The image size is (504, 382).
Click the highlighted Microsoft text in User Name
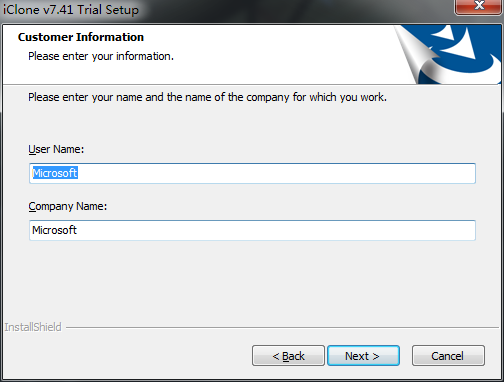click(x=55, y=173)
